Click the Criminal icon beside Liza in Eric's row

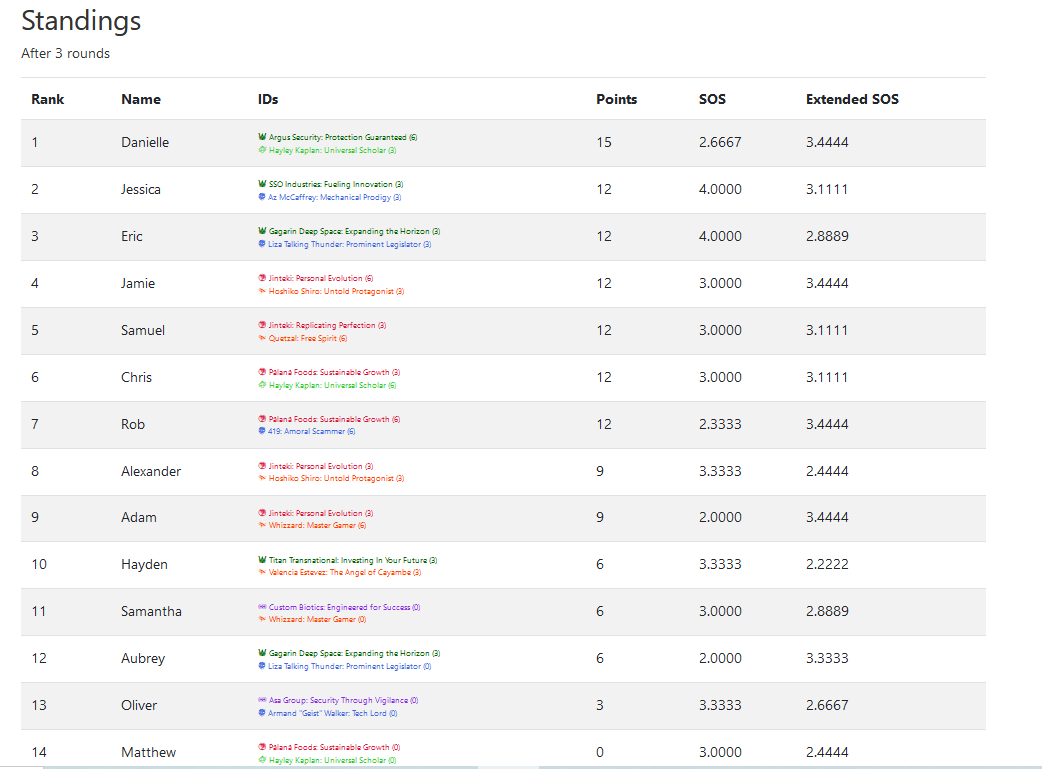(x=262, y=244)
